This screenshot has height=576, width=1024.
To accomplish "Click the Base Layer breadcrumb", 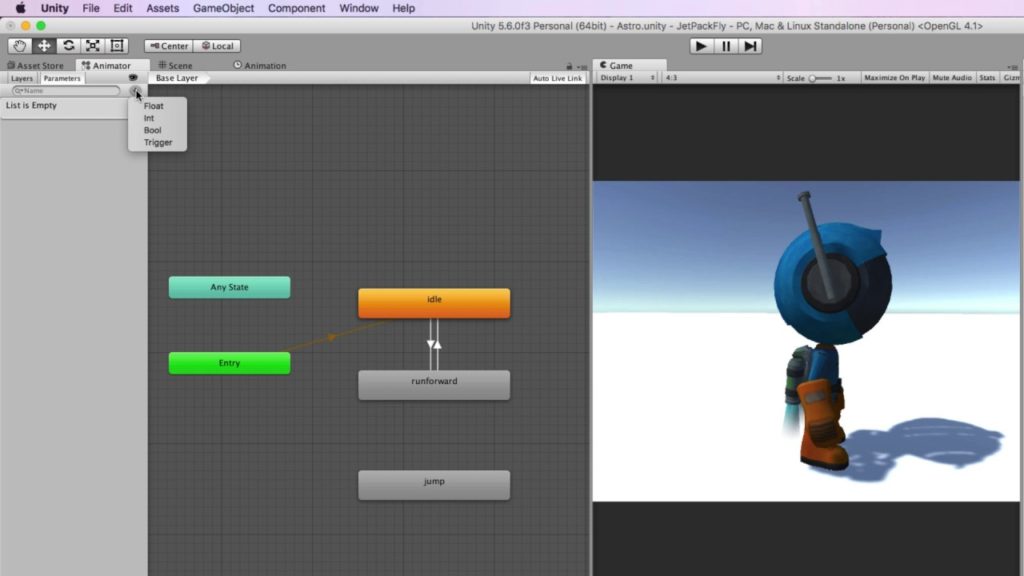I will tap(176, 78).
